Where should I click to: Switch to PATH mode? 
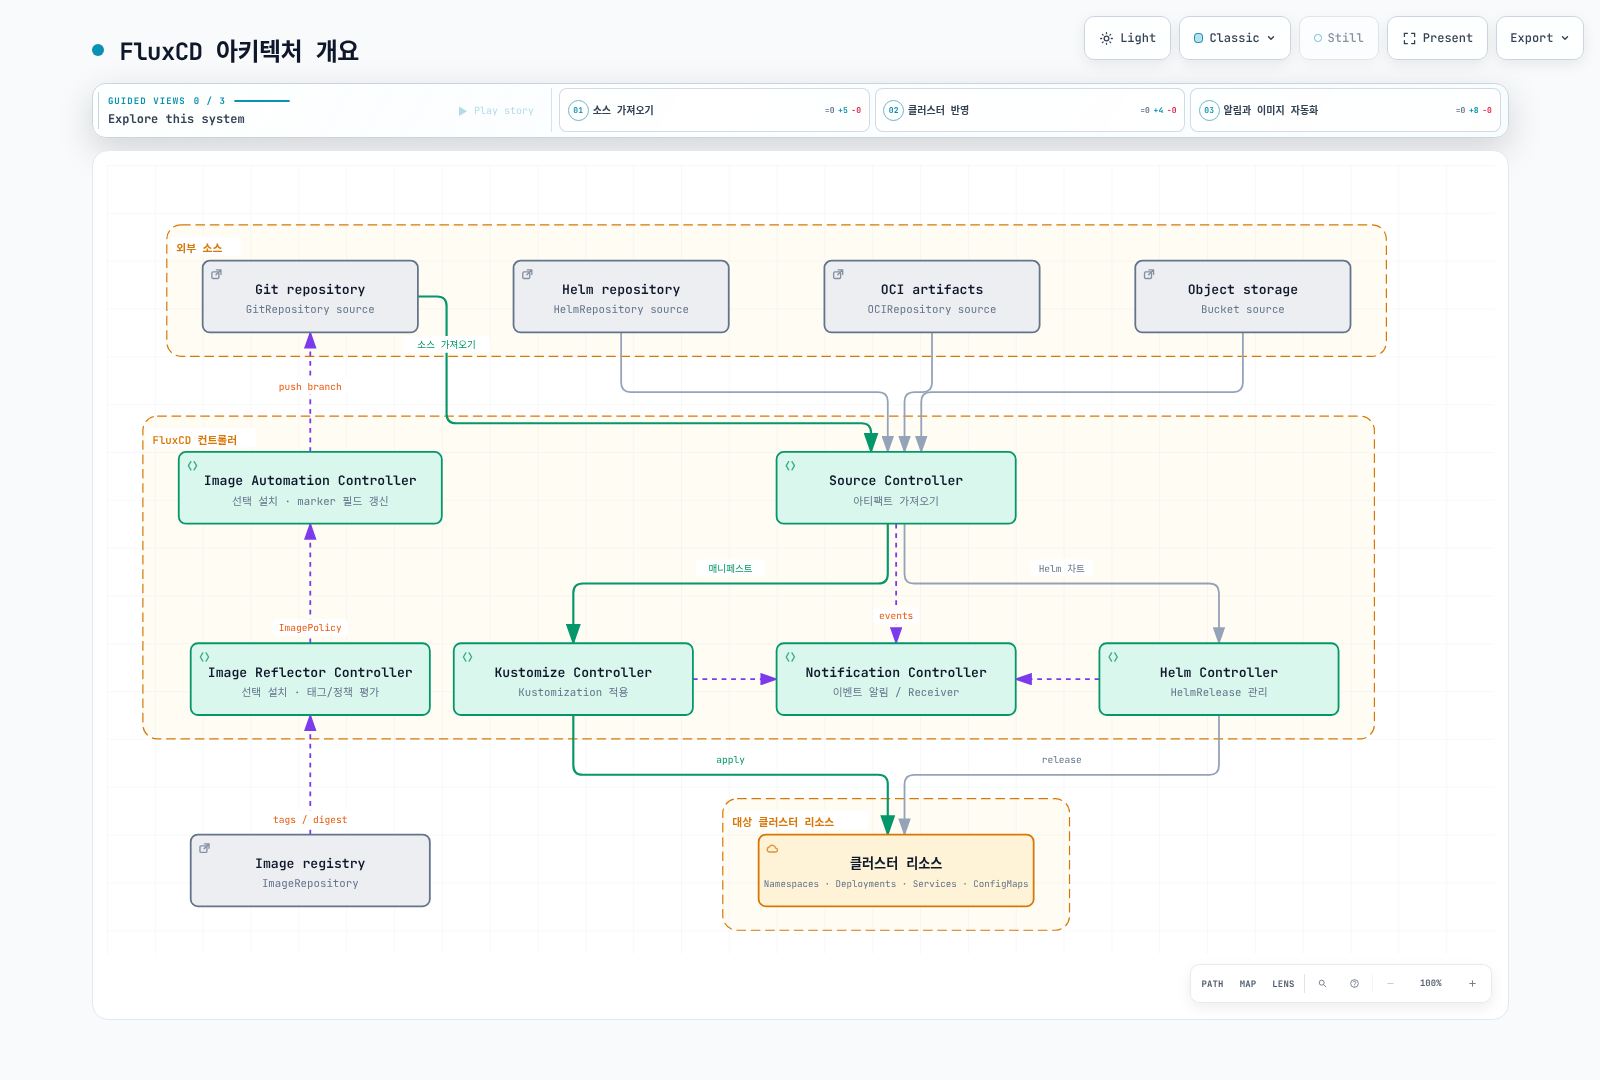tap(1212, 984)
